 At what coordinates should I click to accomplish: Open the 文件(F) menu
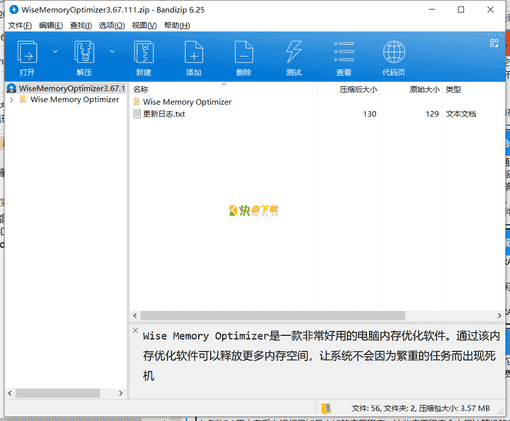point(20,25)
